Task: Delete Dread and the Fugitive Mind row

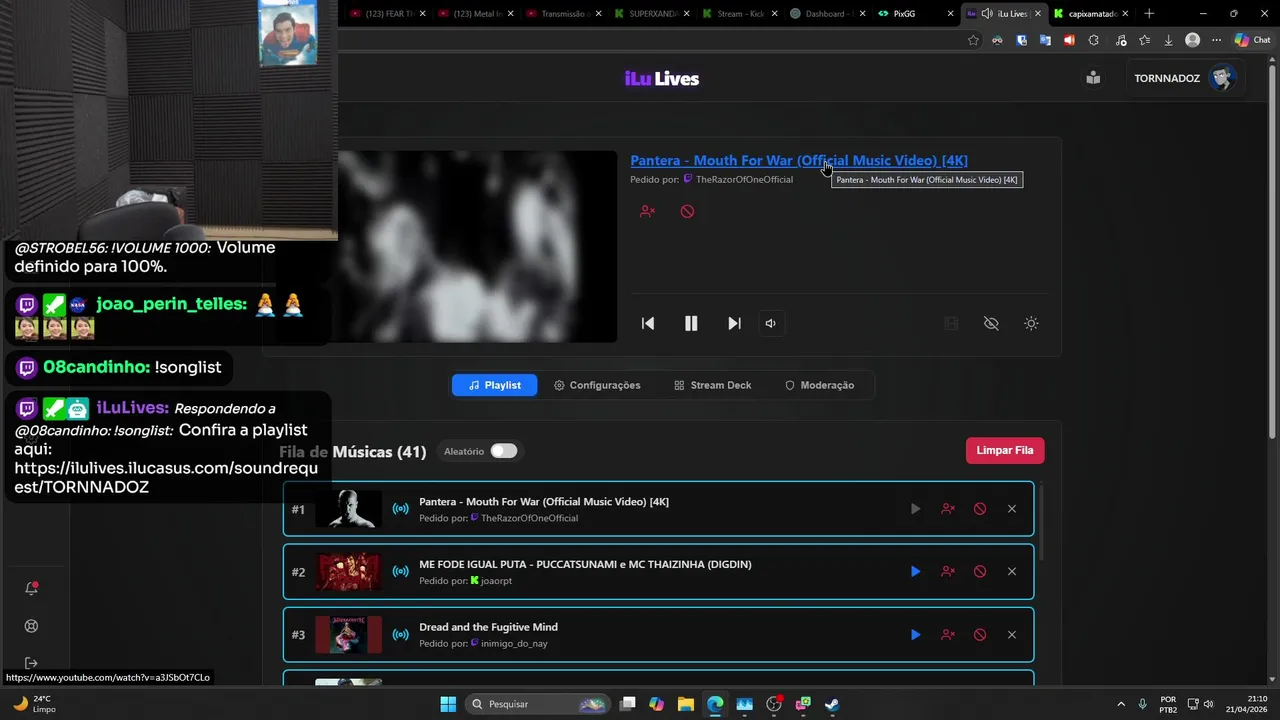Action: pyautogui.click(x=1012, y=635)
